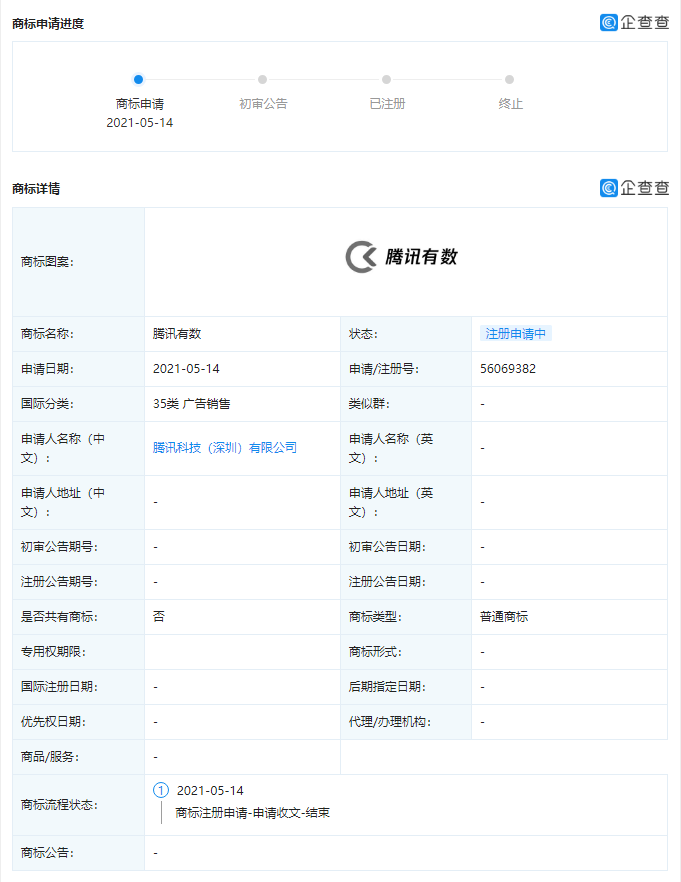681x882 pixels.
Task: Click the 腾讯有数 trademark logo image
Action: [402, 257]
